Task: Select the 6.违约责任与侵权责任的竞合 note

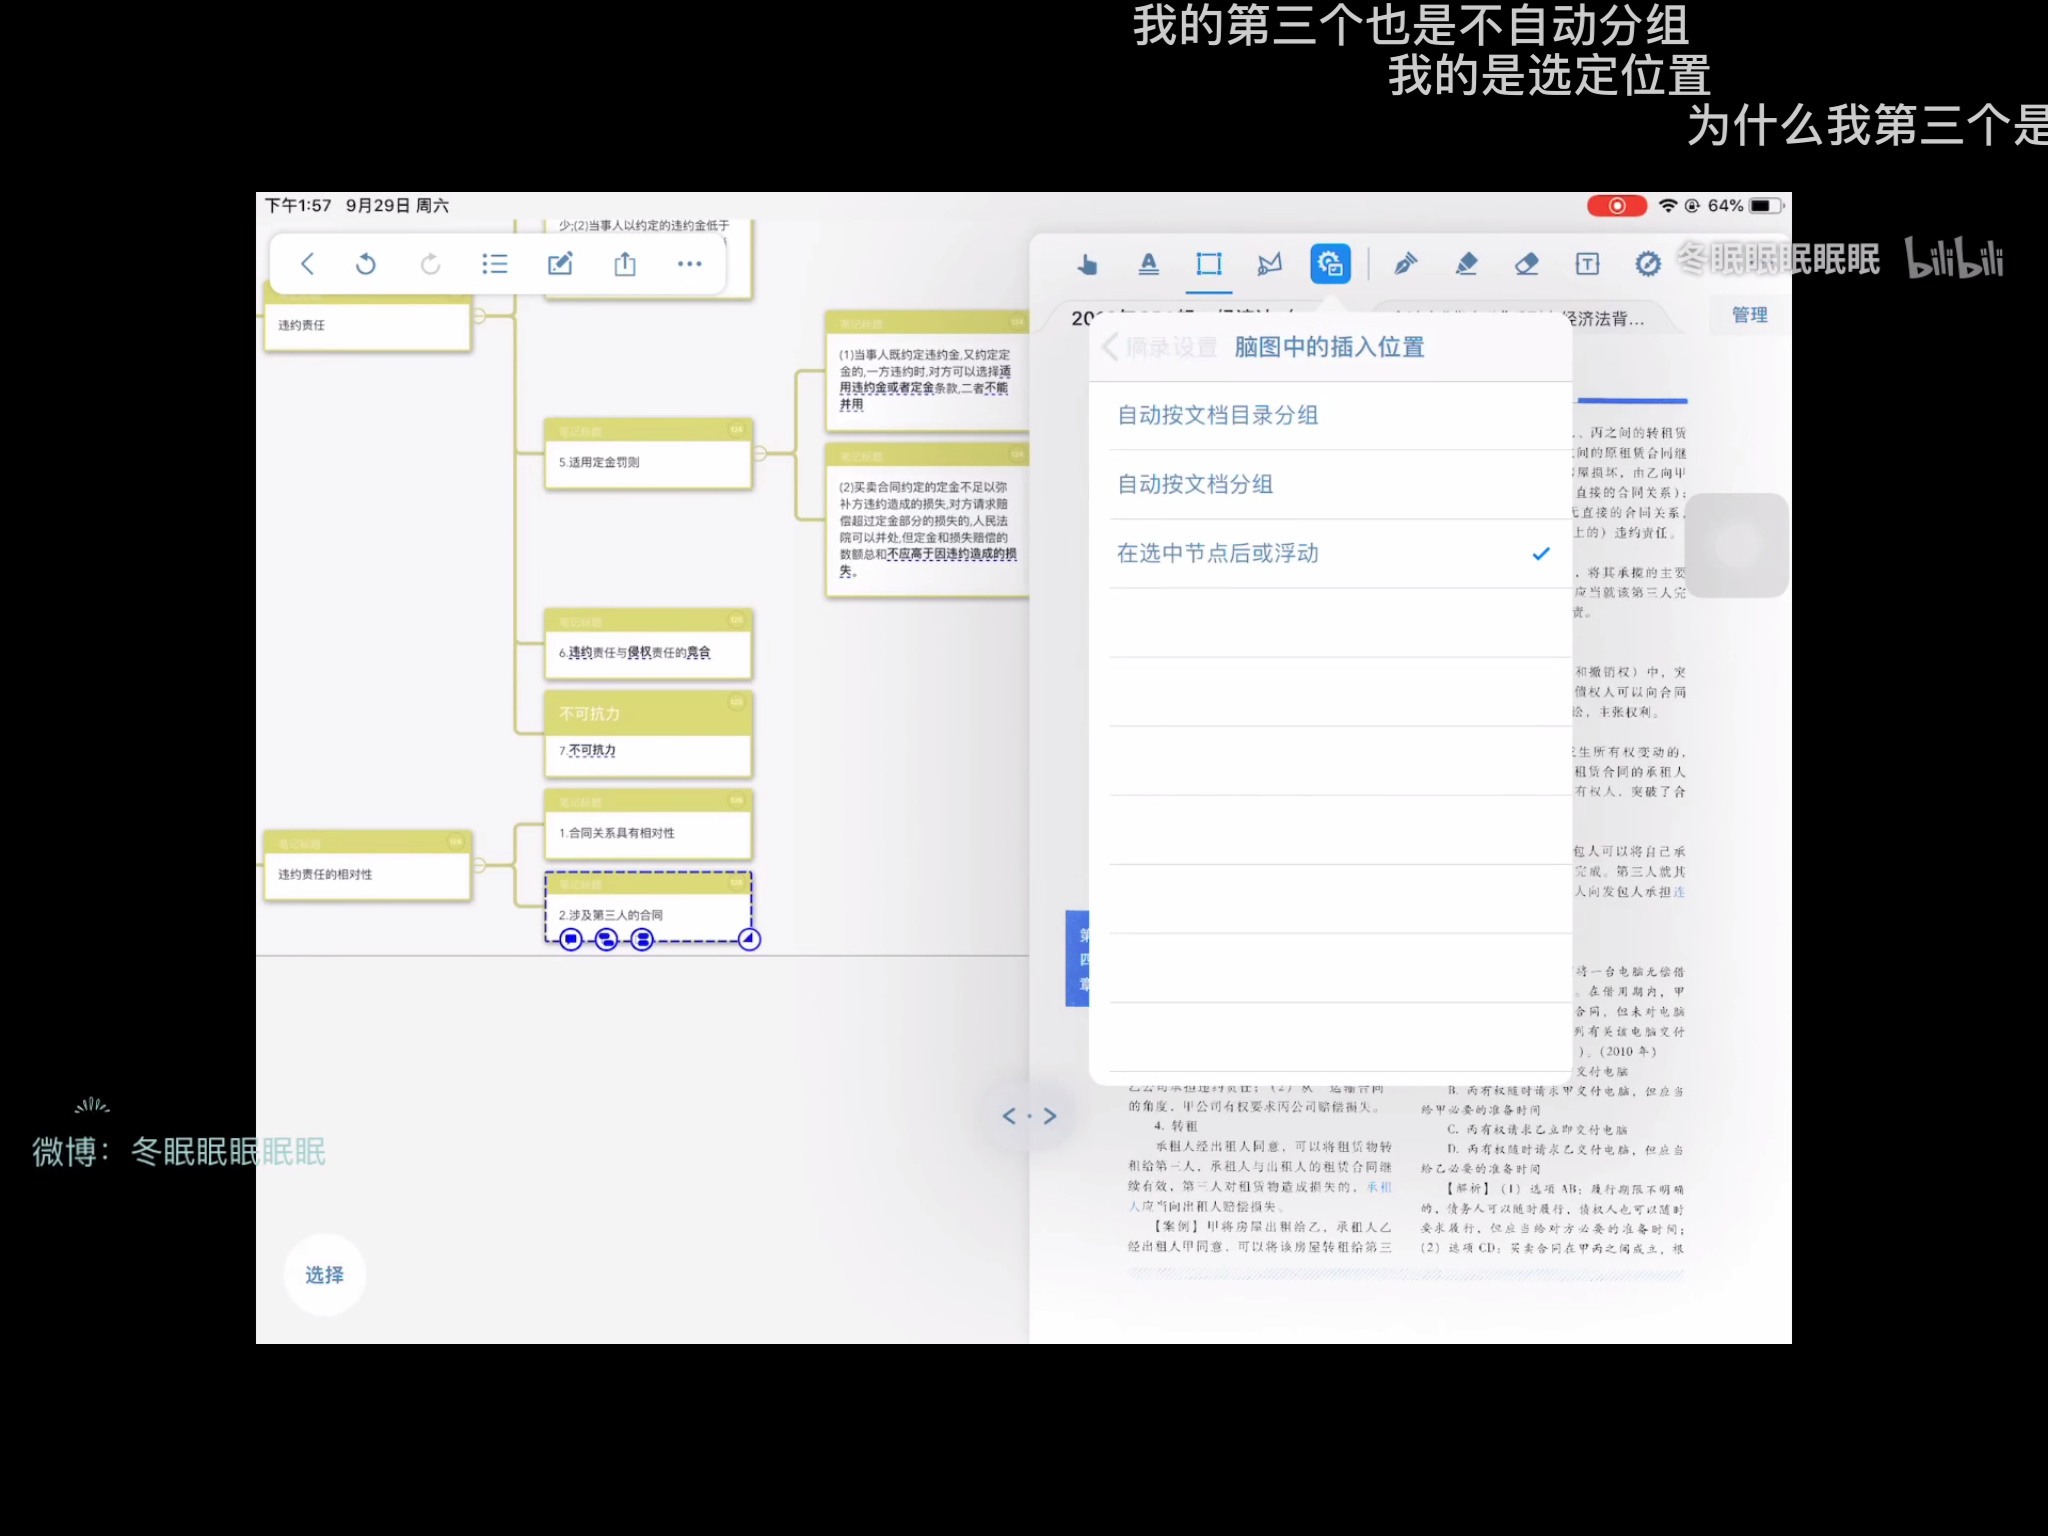Action: (648, 644)
